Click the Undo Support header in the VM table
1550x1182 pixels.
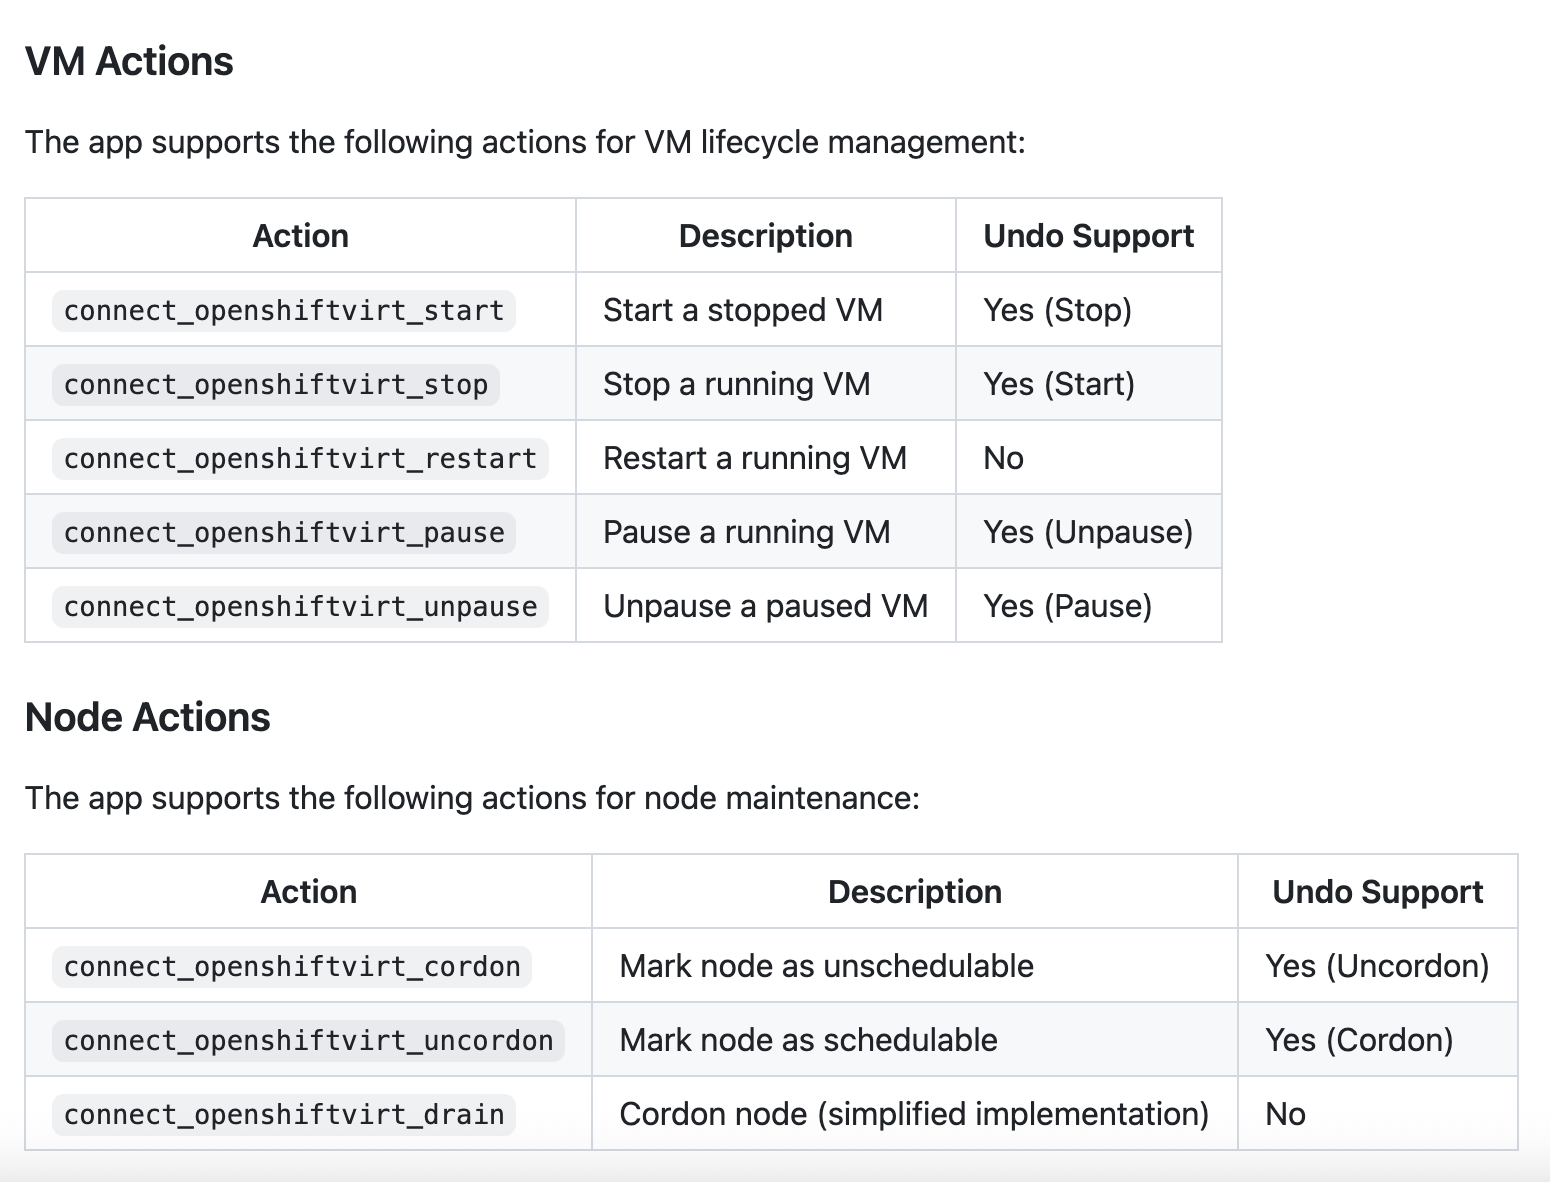click(1088, 236)
